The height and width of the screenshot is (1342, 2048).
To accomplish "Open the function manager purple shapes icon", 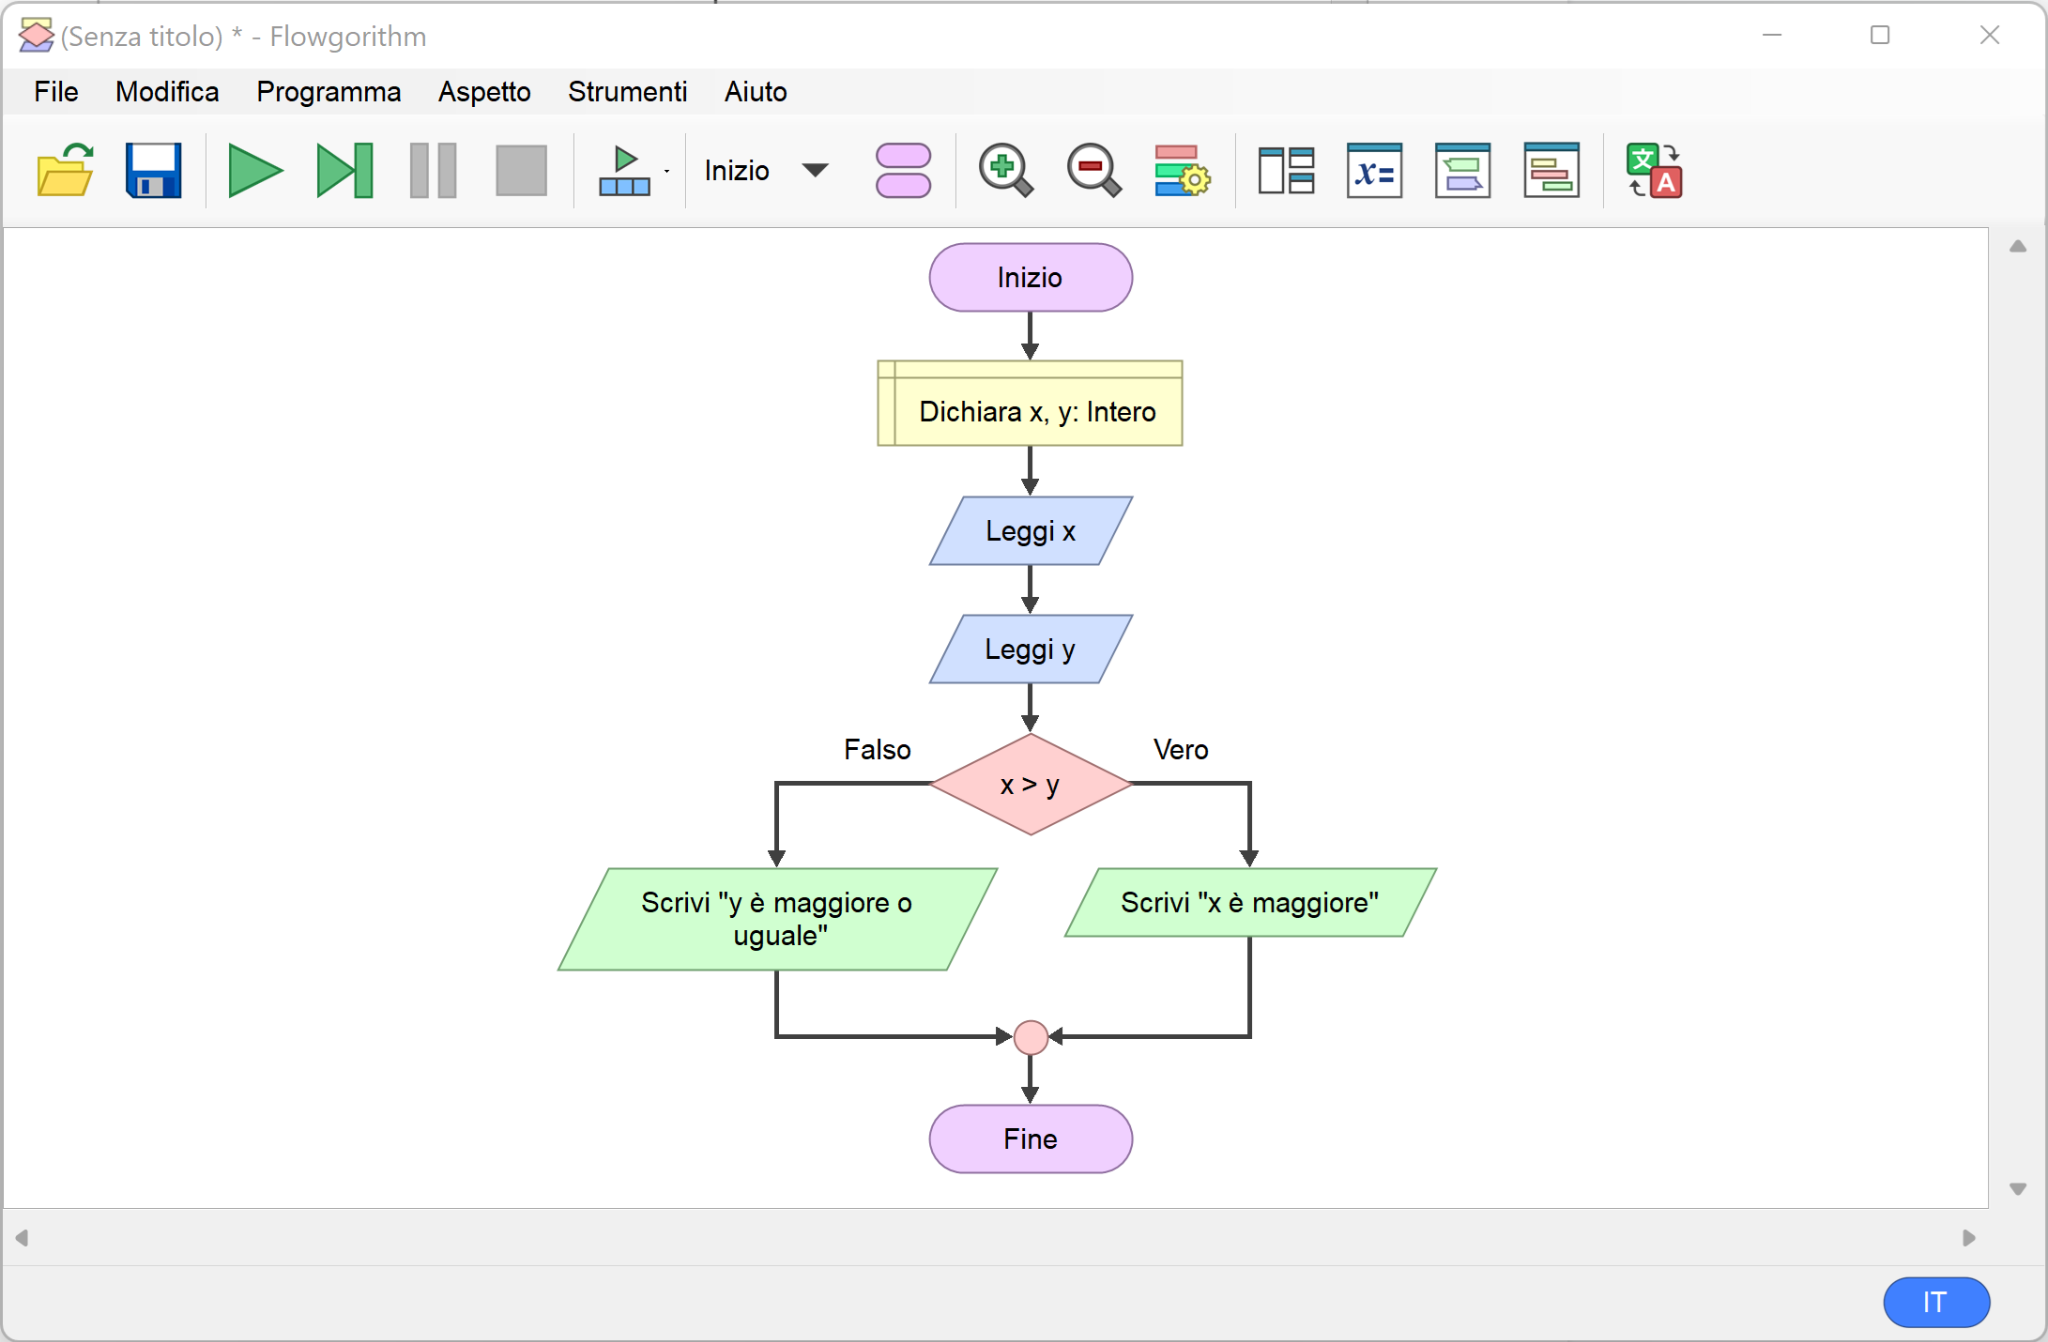I will tap(902, 170).
